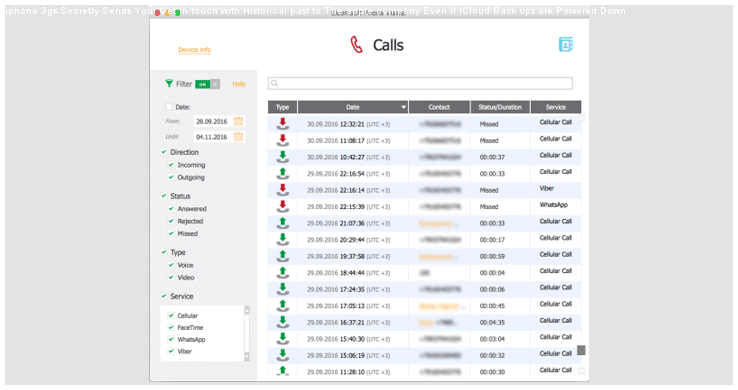This screenshot has width=738, height=390.
Task: Toggle the Service group checkbox
Action: click(x=164, y=296)
